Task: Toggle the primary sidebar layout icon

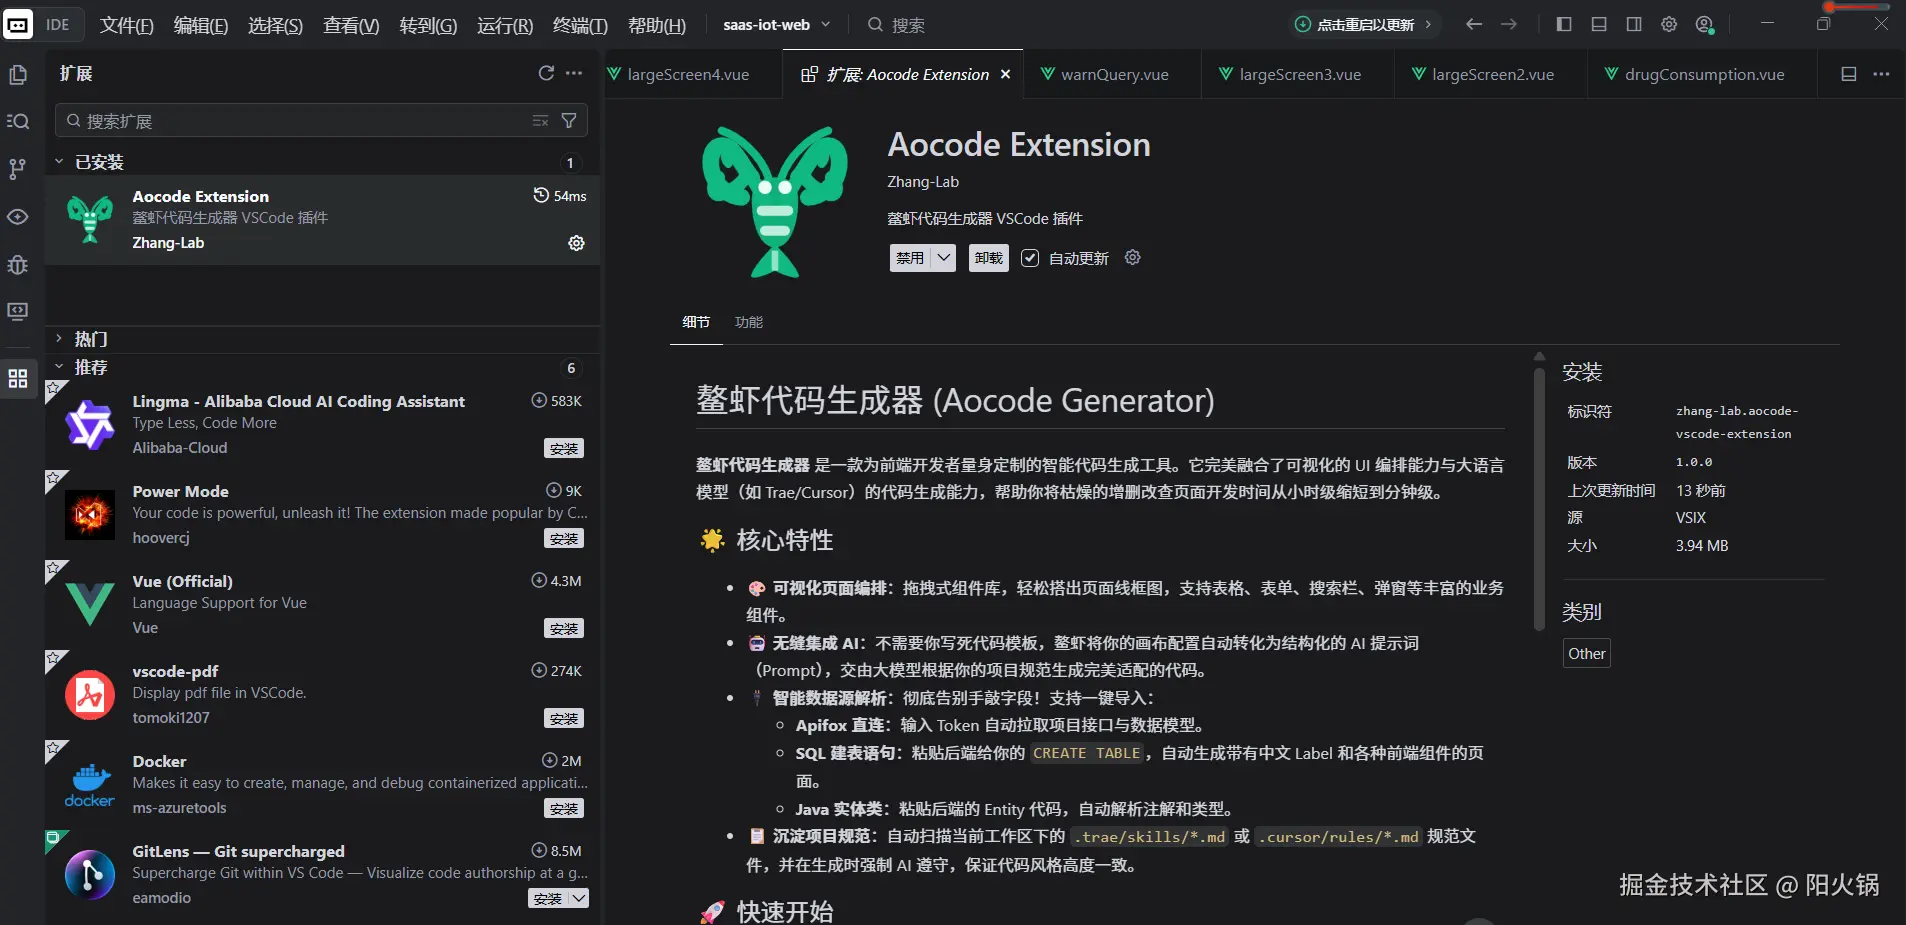Action: tap(1564, 24)
